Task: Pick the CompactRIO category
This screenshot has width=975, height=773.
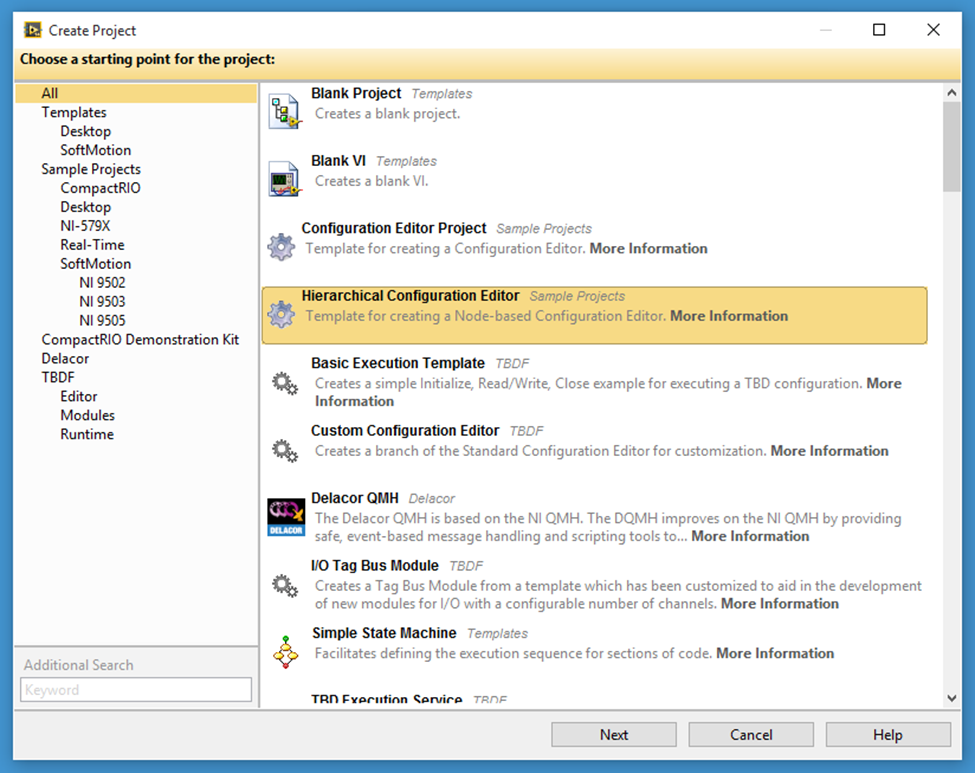Action: click(100, 188)
